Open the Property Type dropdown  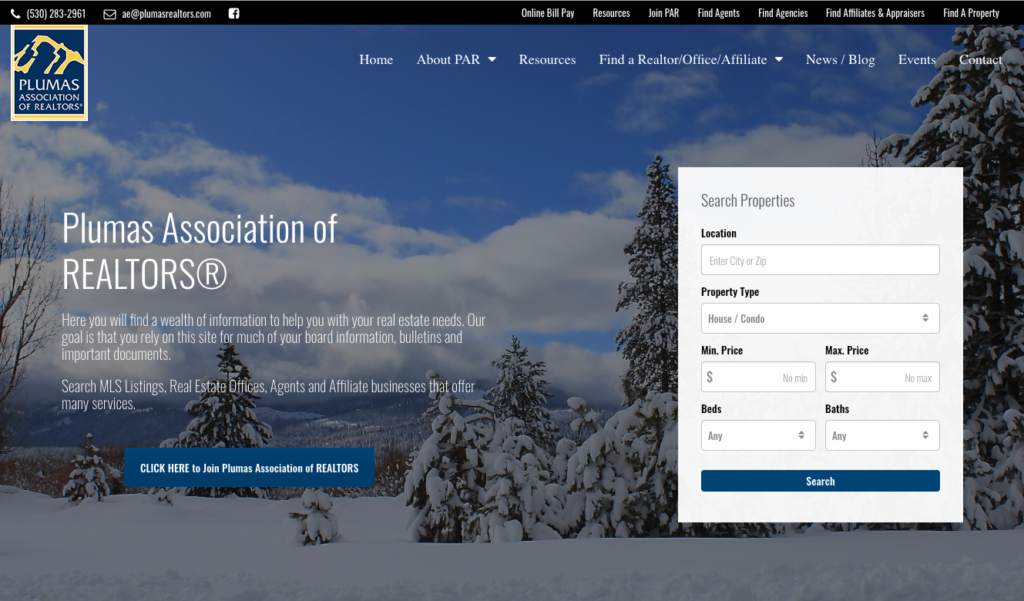(x=820, y=318)
